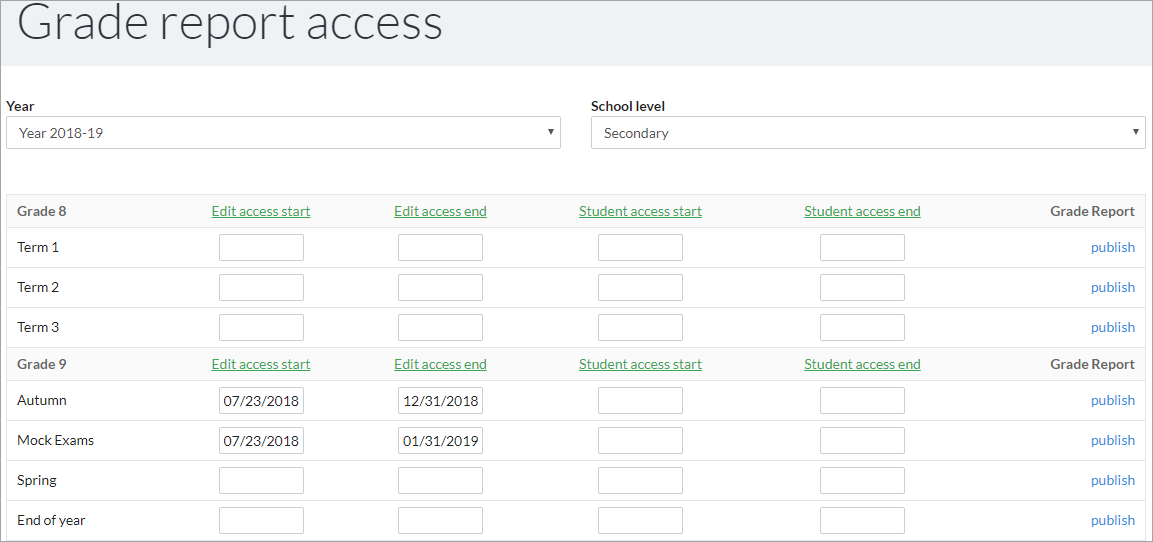Publish the Term 3 grade report
Image resolution: width=1153 pixels, height=542 pixels.
[1113, 327]
